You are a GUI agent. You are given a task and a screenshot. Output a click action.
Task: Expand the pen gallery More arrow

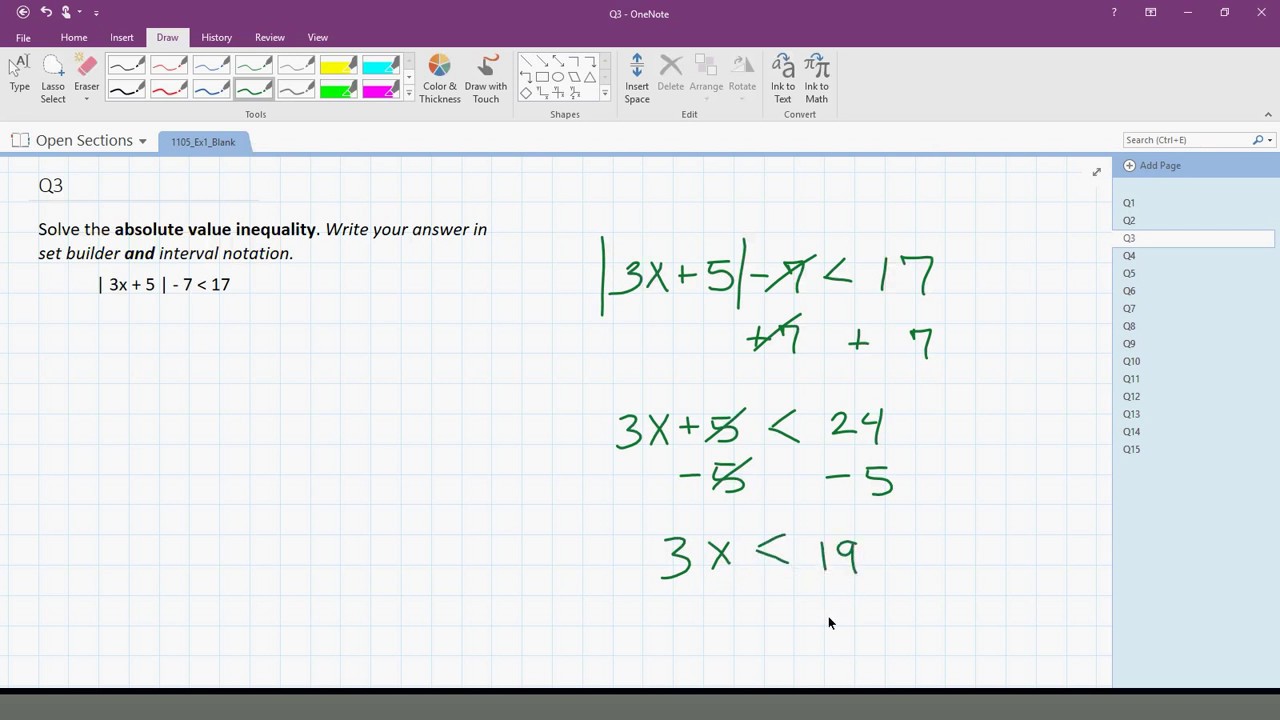409,94
